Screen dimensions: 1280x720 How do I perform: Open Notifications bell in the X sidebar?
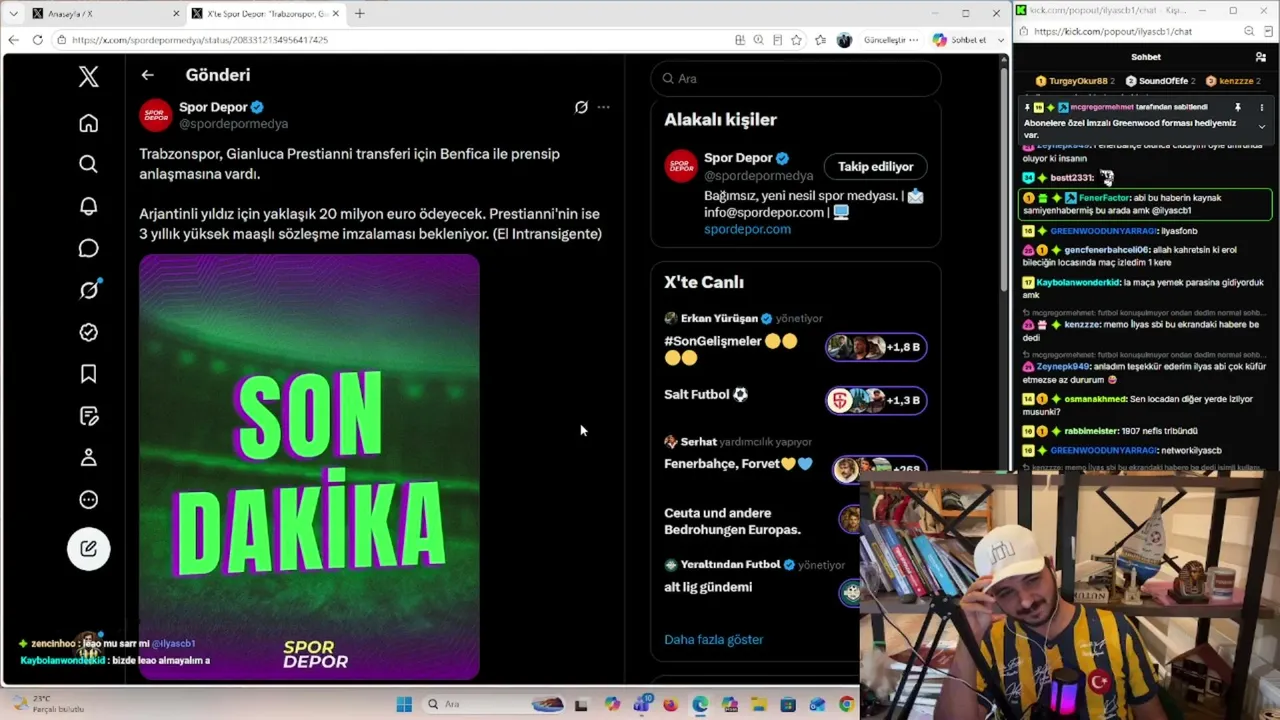pyautogui.click(x=89, y=206)
